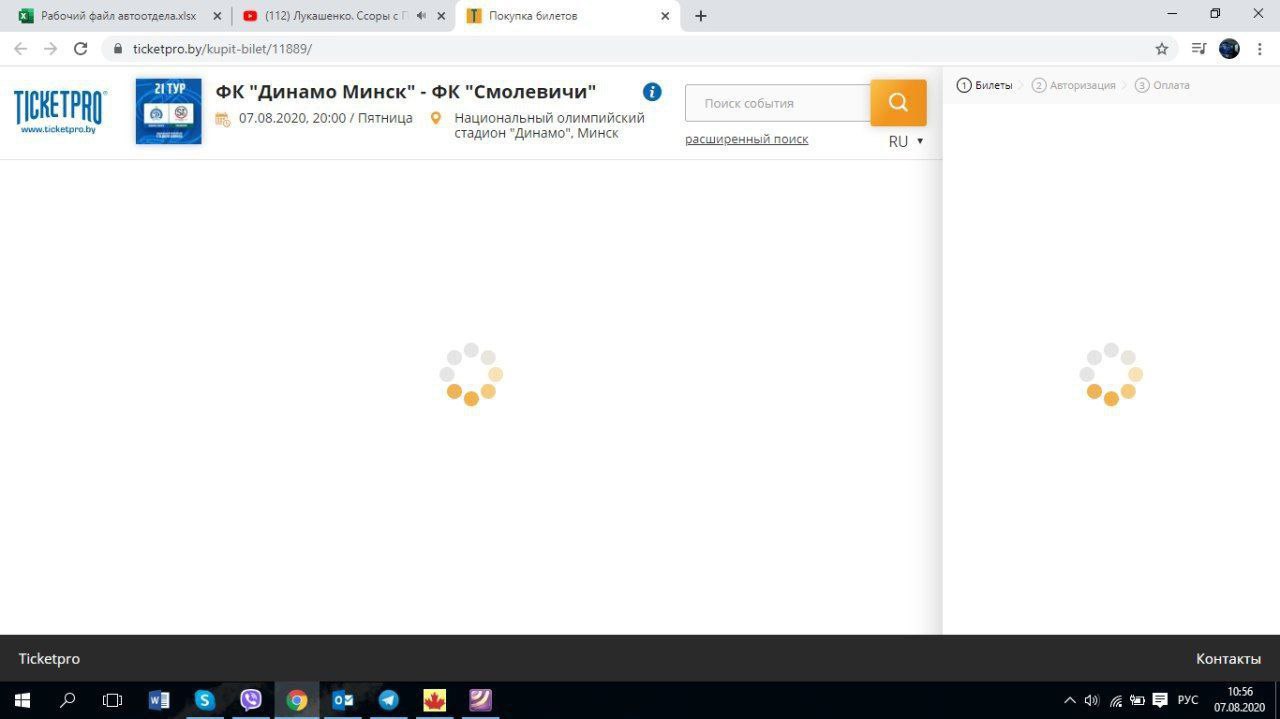Click the date text '07.08.2020, 20:00 / Пятница'
The image size is (1280, 719).
pos(326,118)
